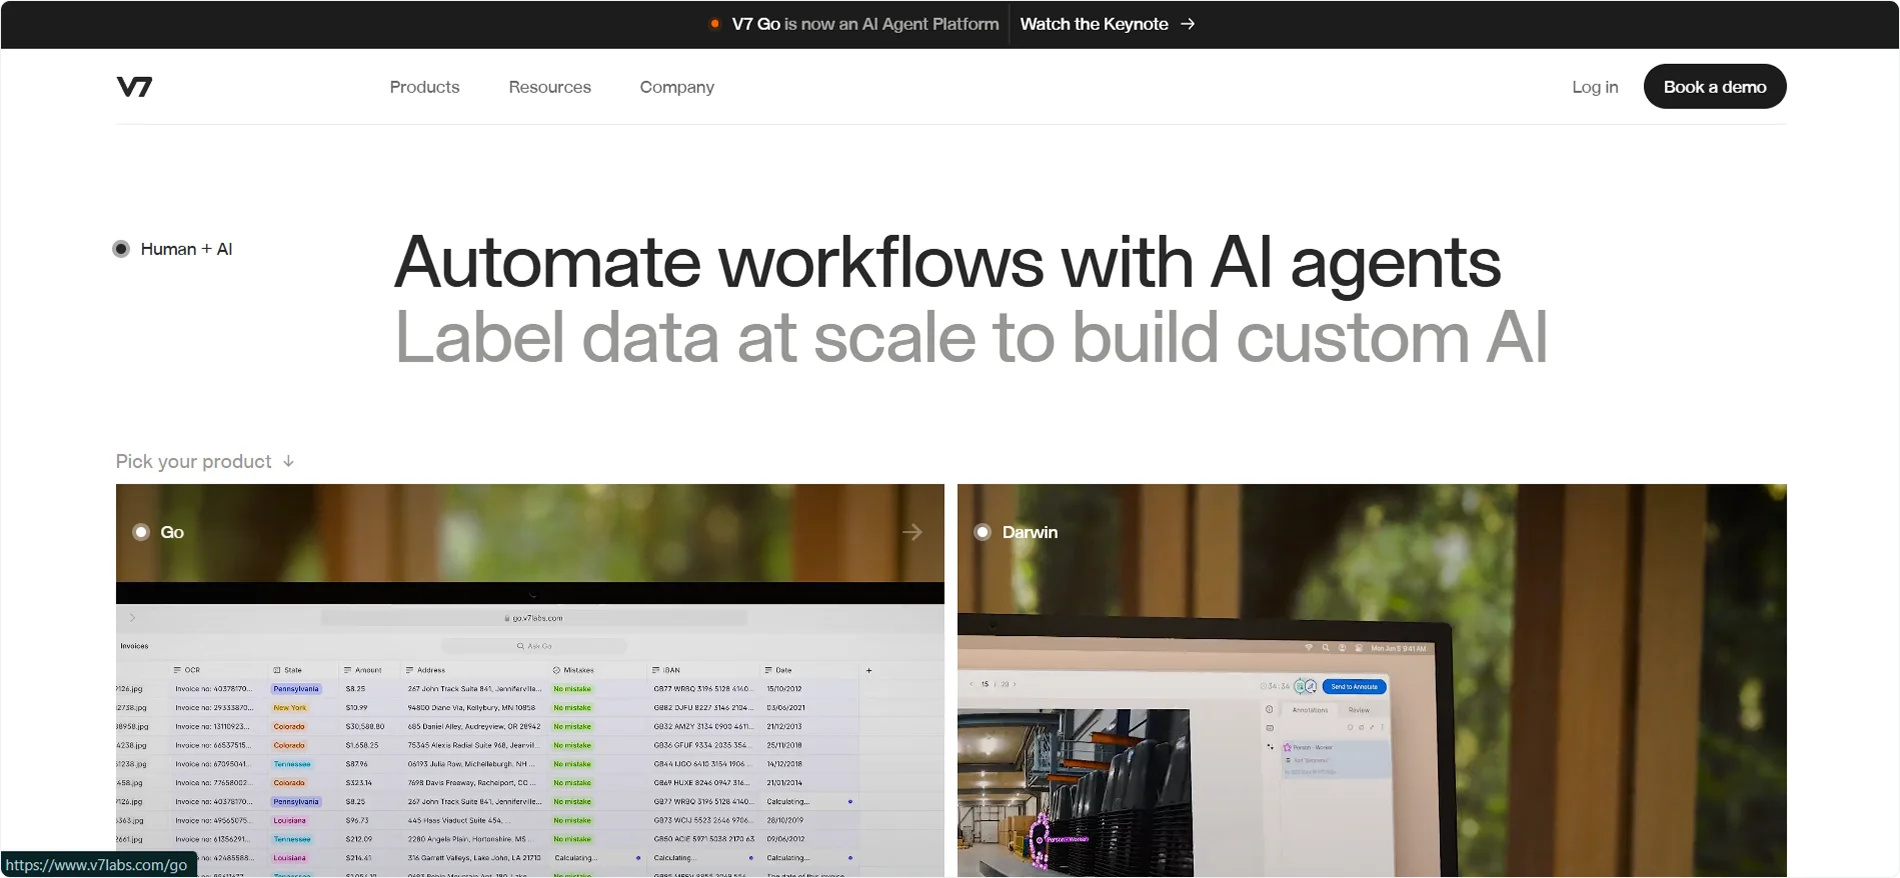The height and width of the screenshot is (878, 1900).
Task: Click the $30,588.80 amount cell
Action: 365,727
